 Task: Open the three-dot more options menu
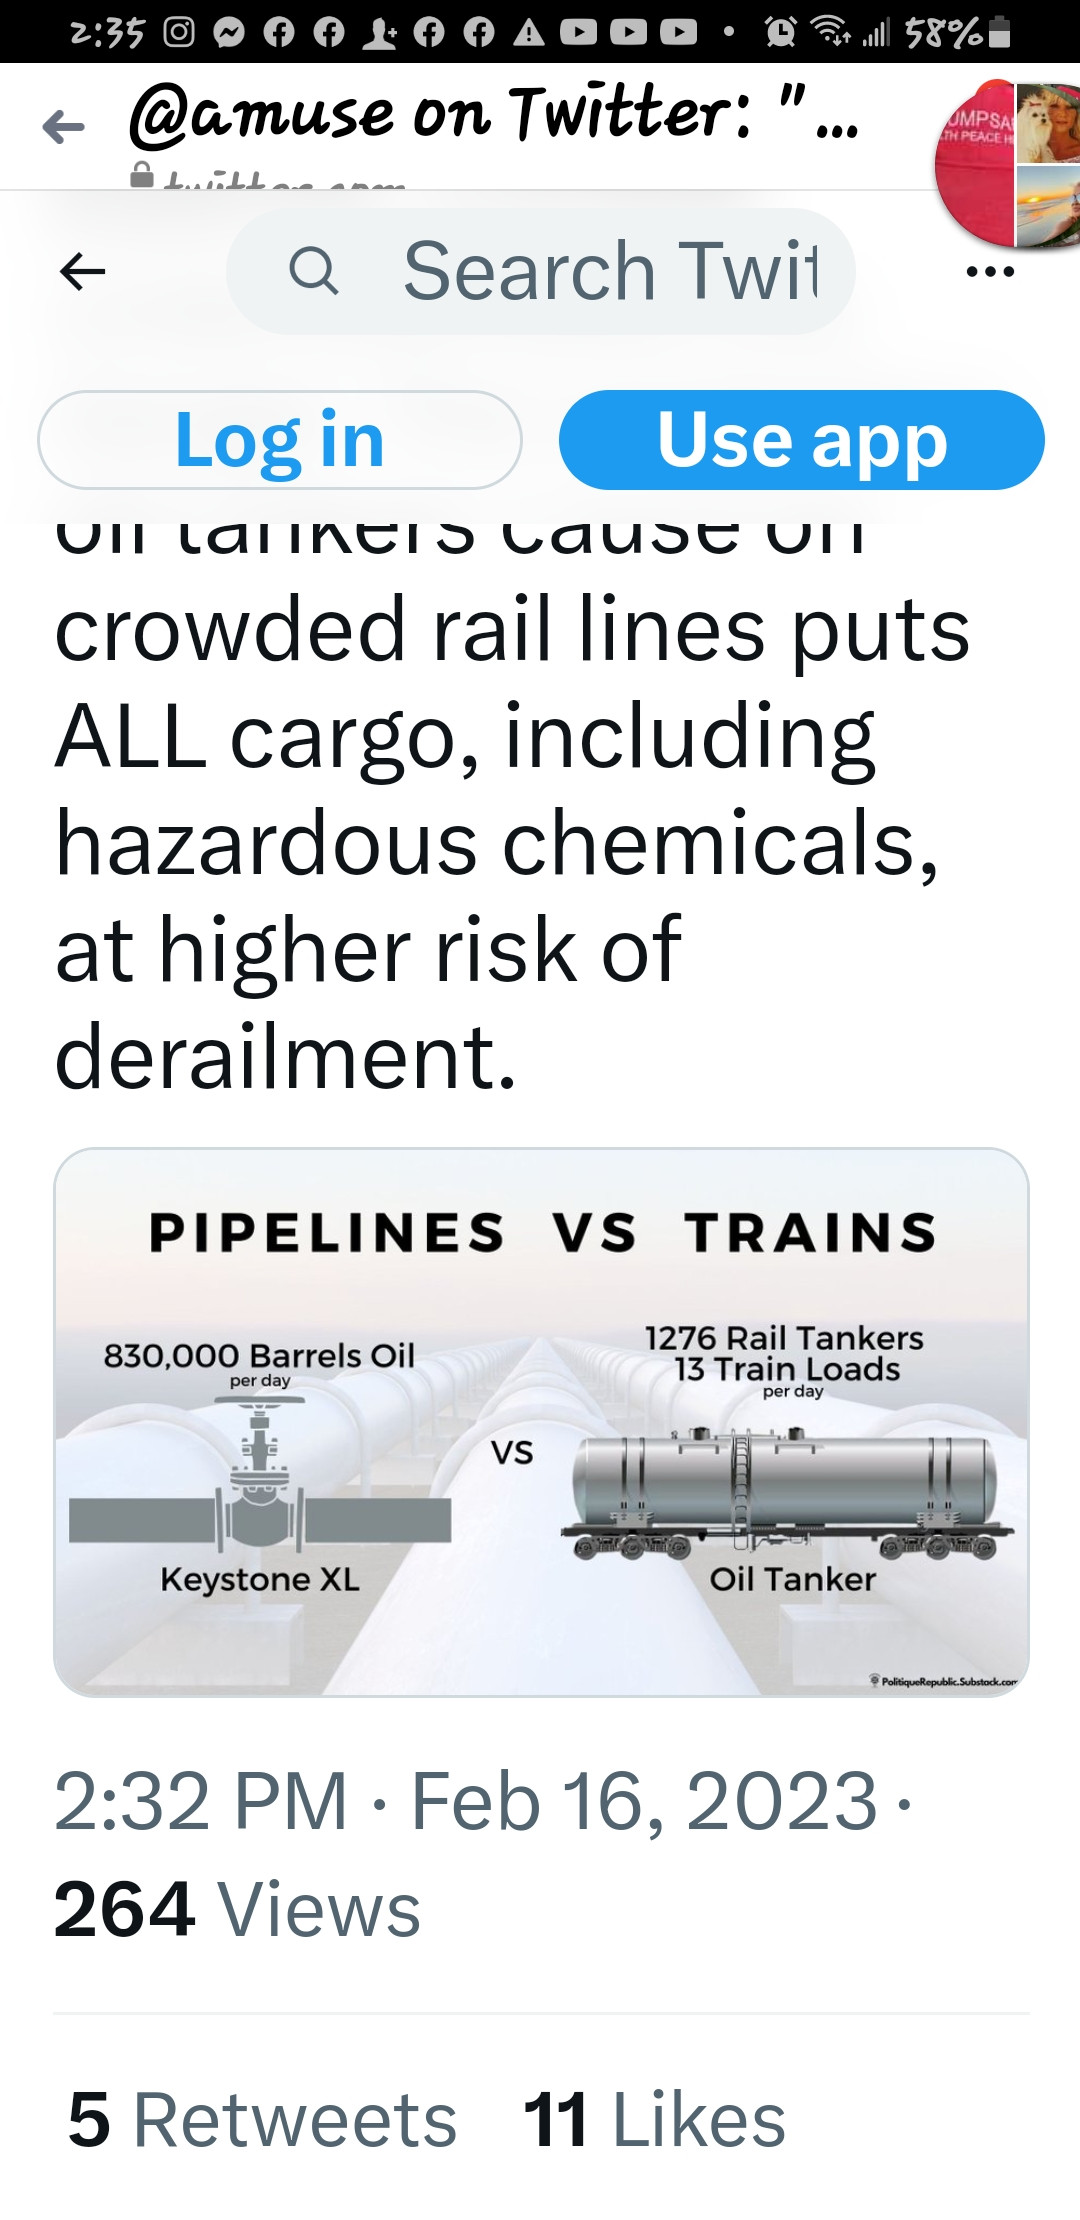click(x=990, y=271)
